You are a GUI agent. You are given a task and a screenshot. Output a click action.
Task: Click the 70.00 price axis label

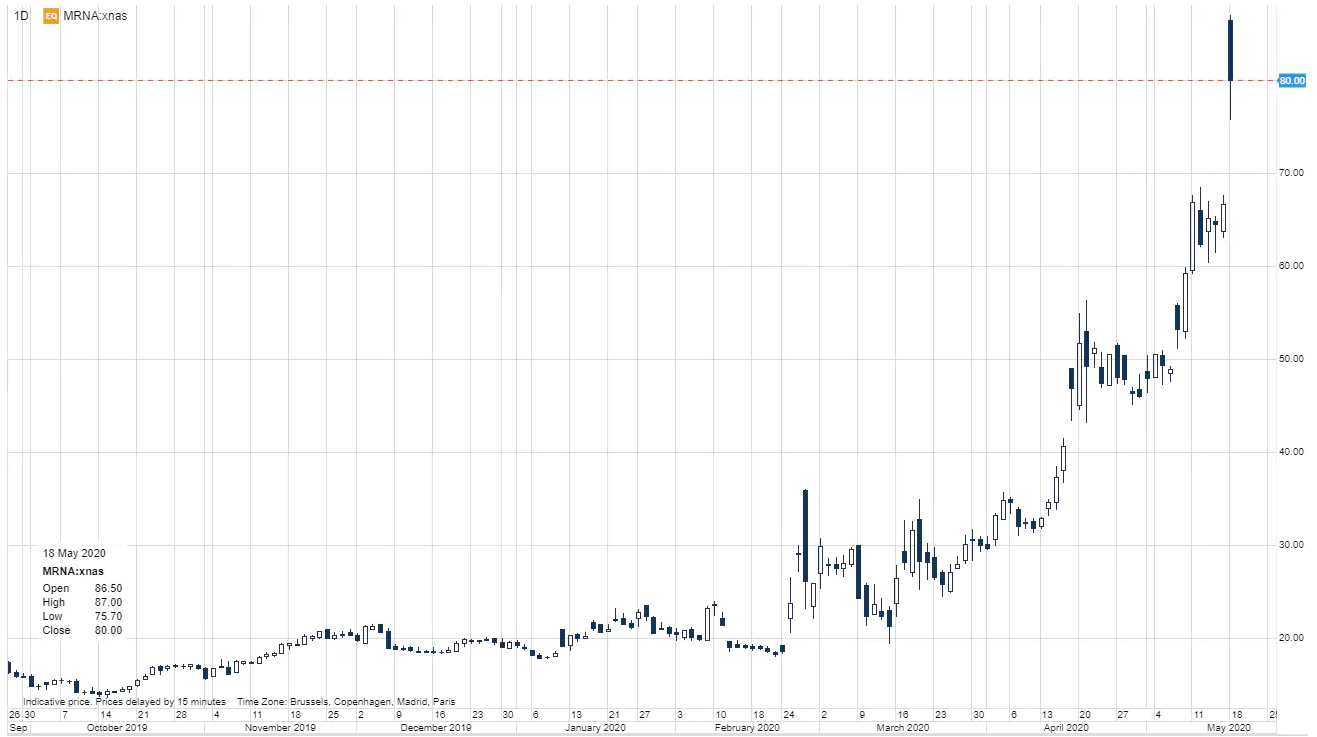(1291, 173)
